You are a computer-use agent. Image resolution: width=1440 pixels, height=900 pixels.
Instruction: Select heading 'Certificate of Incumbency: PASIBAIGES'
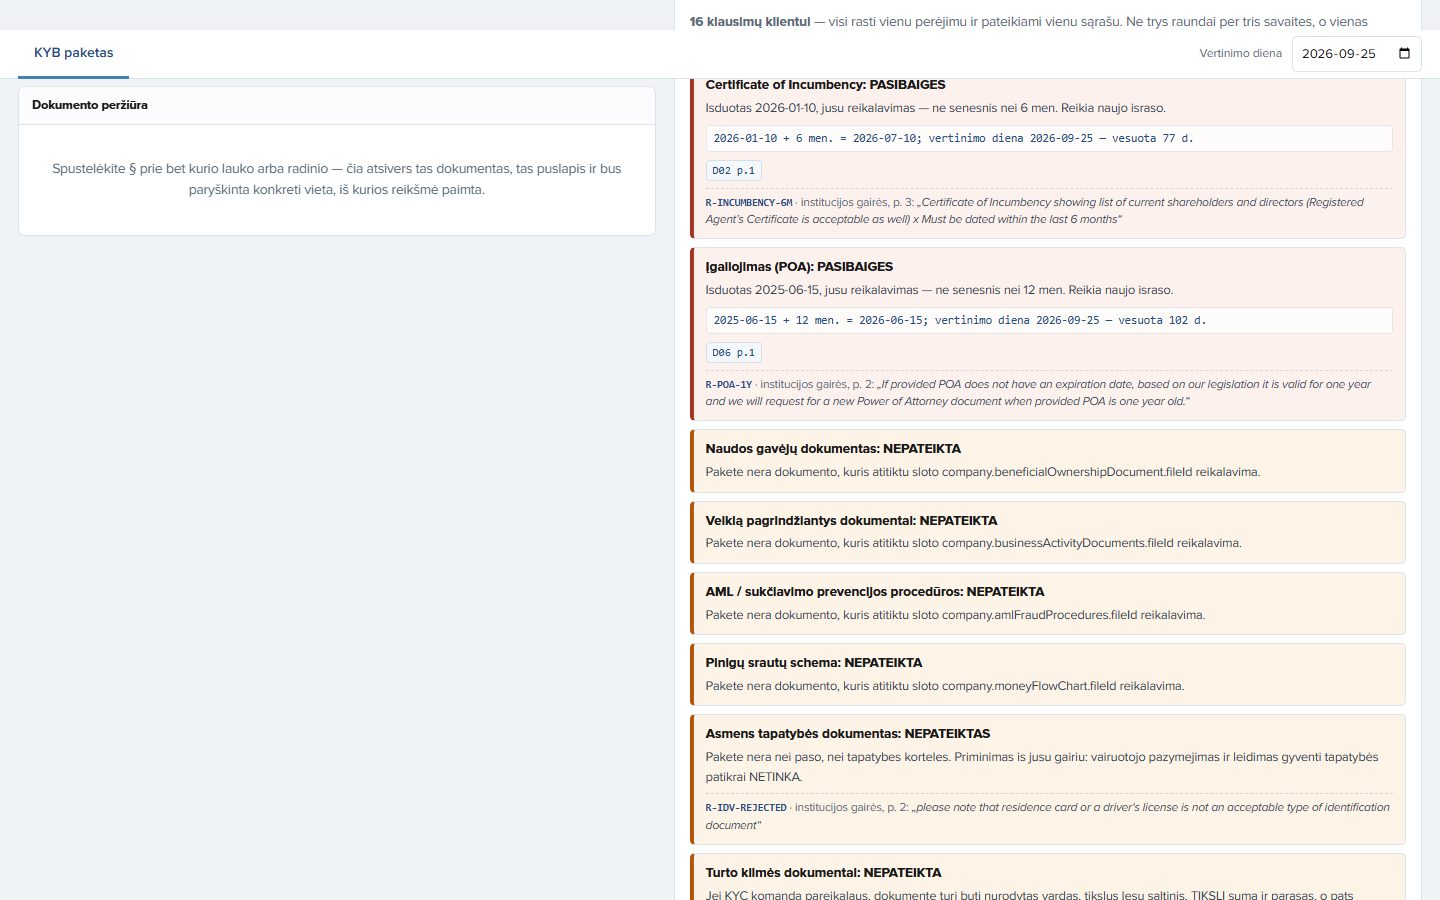pos(825,85)
